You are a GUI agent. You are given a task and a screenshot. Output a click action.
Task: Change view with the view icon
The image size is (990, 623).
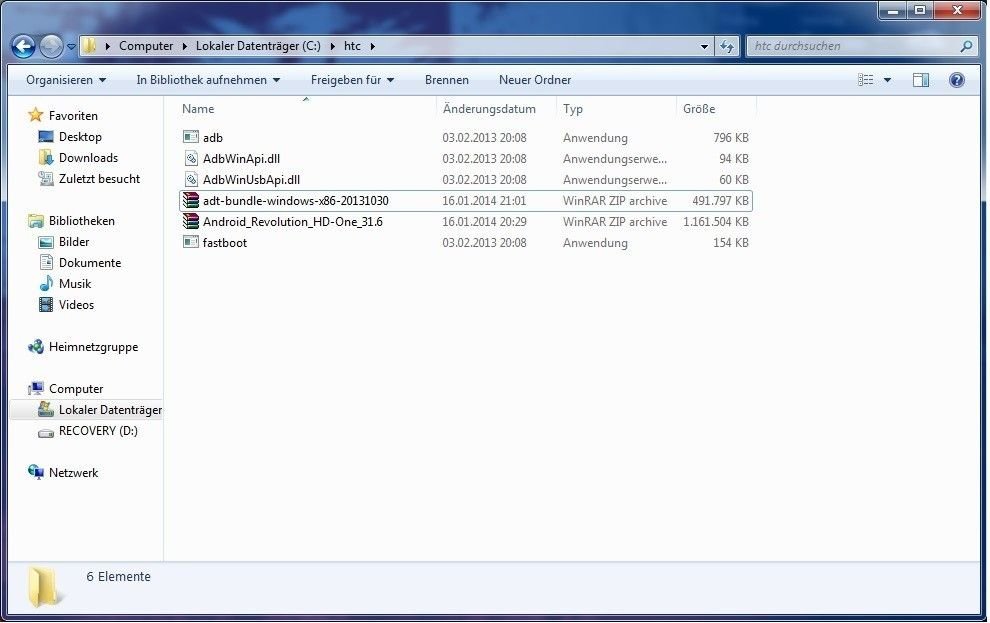pyautogui.click(x=866, y=80)
